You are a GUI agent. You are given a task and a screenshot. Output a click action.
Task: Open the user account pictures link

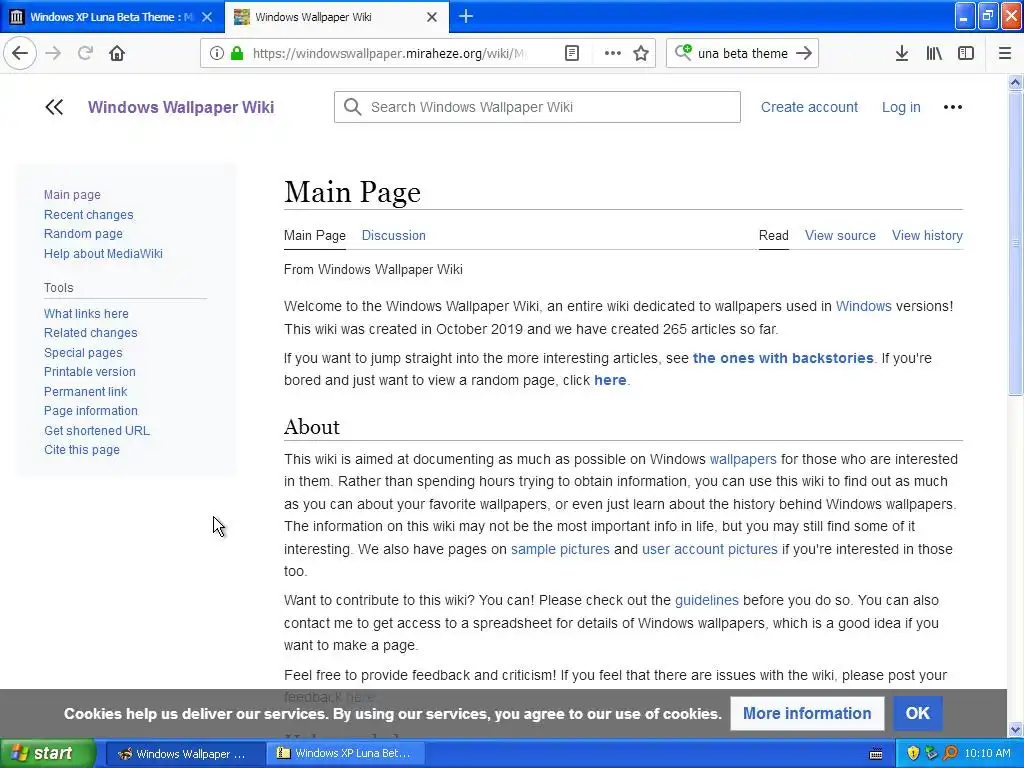(710, 549)
